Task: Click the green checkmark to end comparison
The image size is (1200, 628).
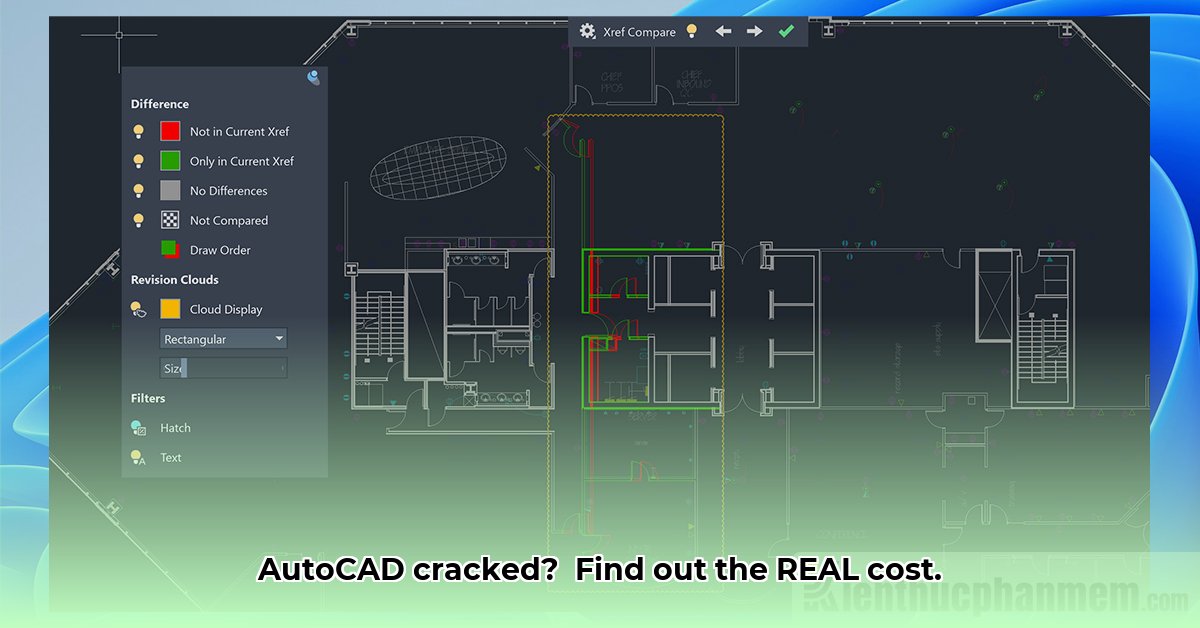Action: [786, 31]
